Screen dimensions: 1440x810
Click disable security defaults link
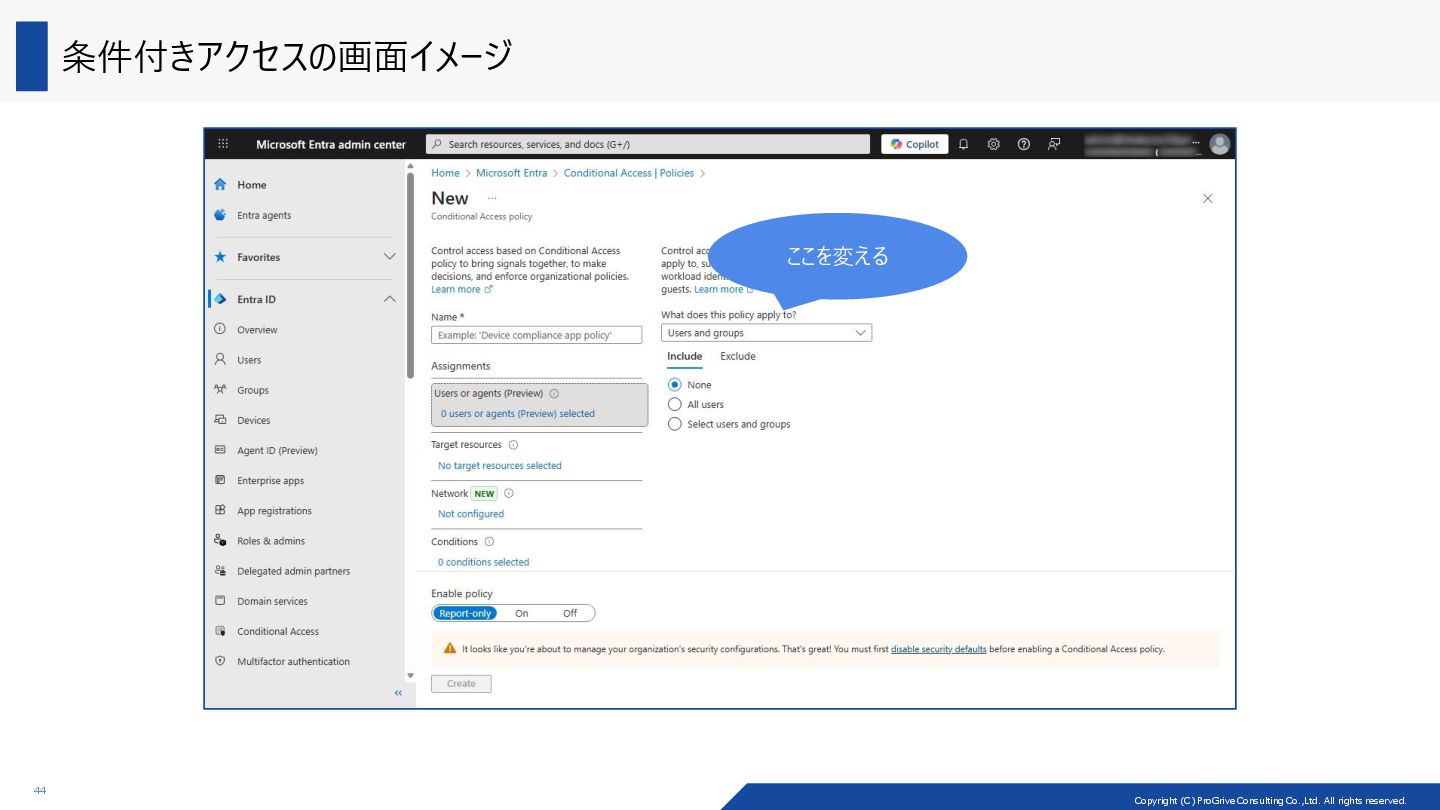(938, 649)
